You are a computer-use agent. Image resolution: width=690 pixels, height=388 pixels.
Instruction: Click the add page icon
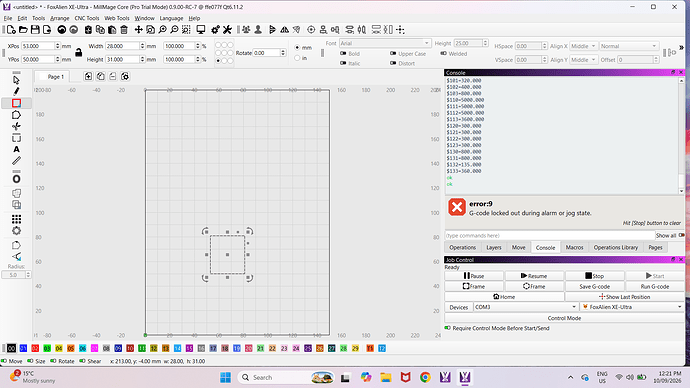(x=88, y=77)
